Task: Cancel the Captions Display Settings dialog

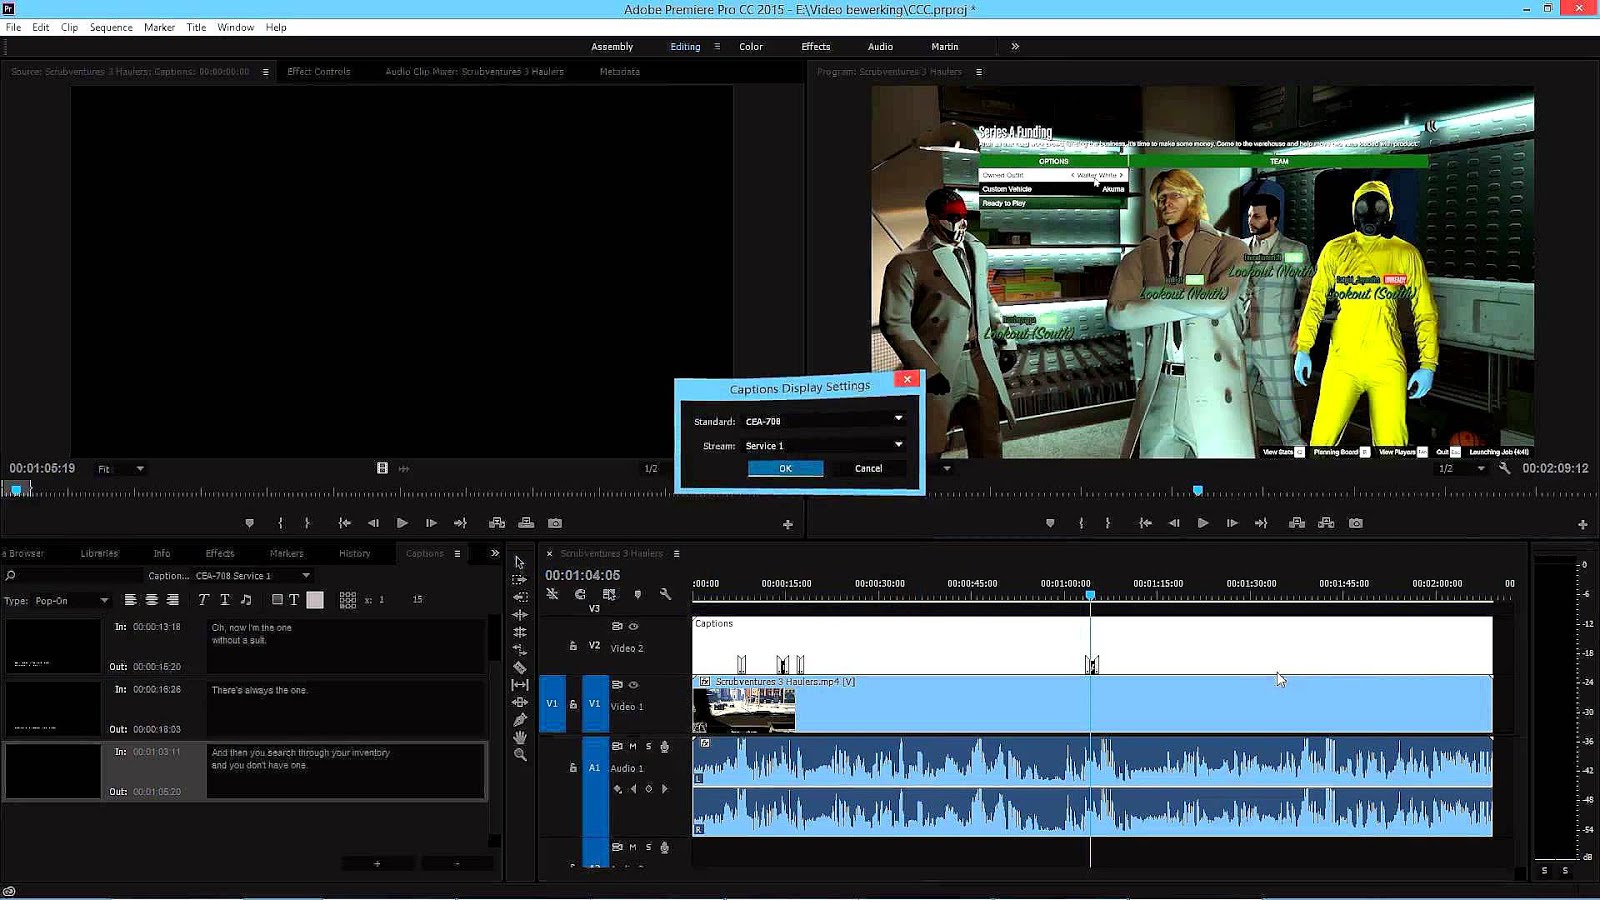Action: tap(868, 468)
